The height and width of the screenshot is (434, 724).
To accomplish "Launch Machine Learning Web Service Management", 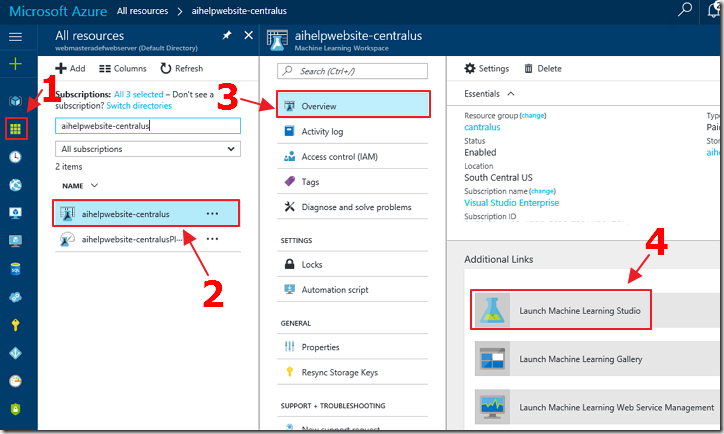I will 599,407.
